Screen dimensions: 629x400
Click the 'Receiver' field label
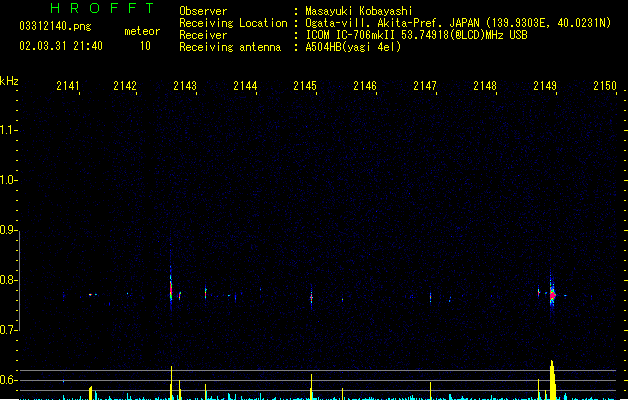[203, 35]
